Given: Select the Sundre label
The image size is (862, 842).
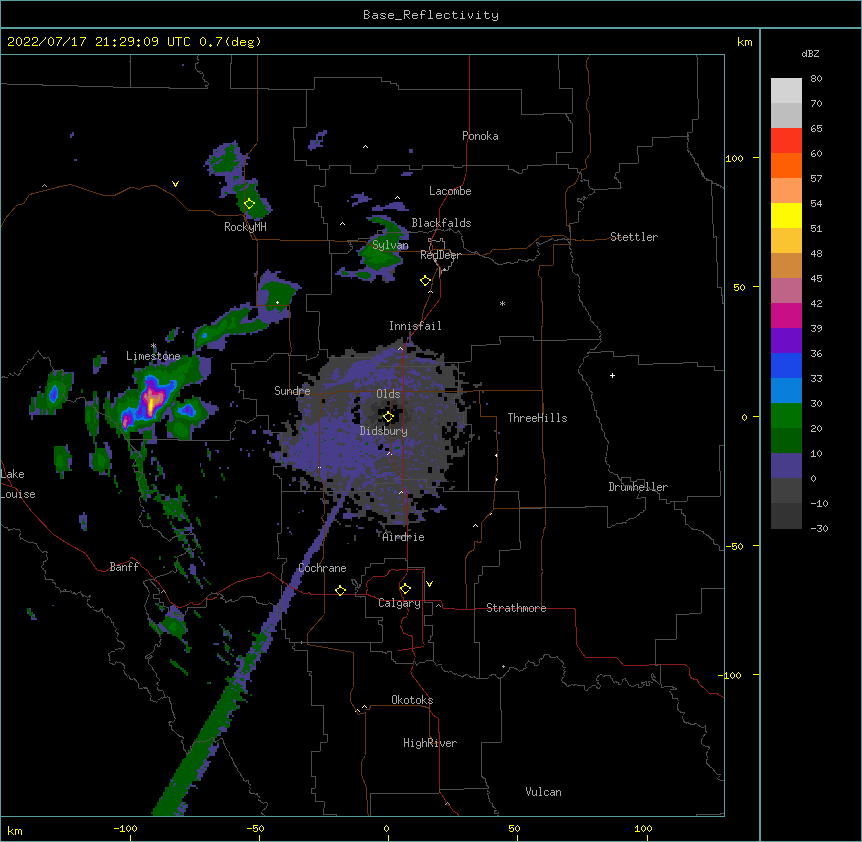Looking at the screenshot, I should [x=292, y=391].
